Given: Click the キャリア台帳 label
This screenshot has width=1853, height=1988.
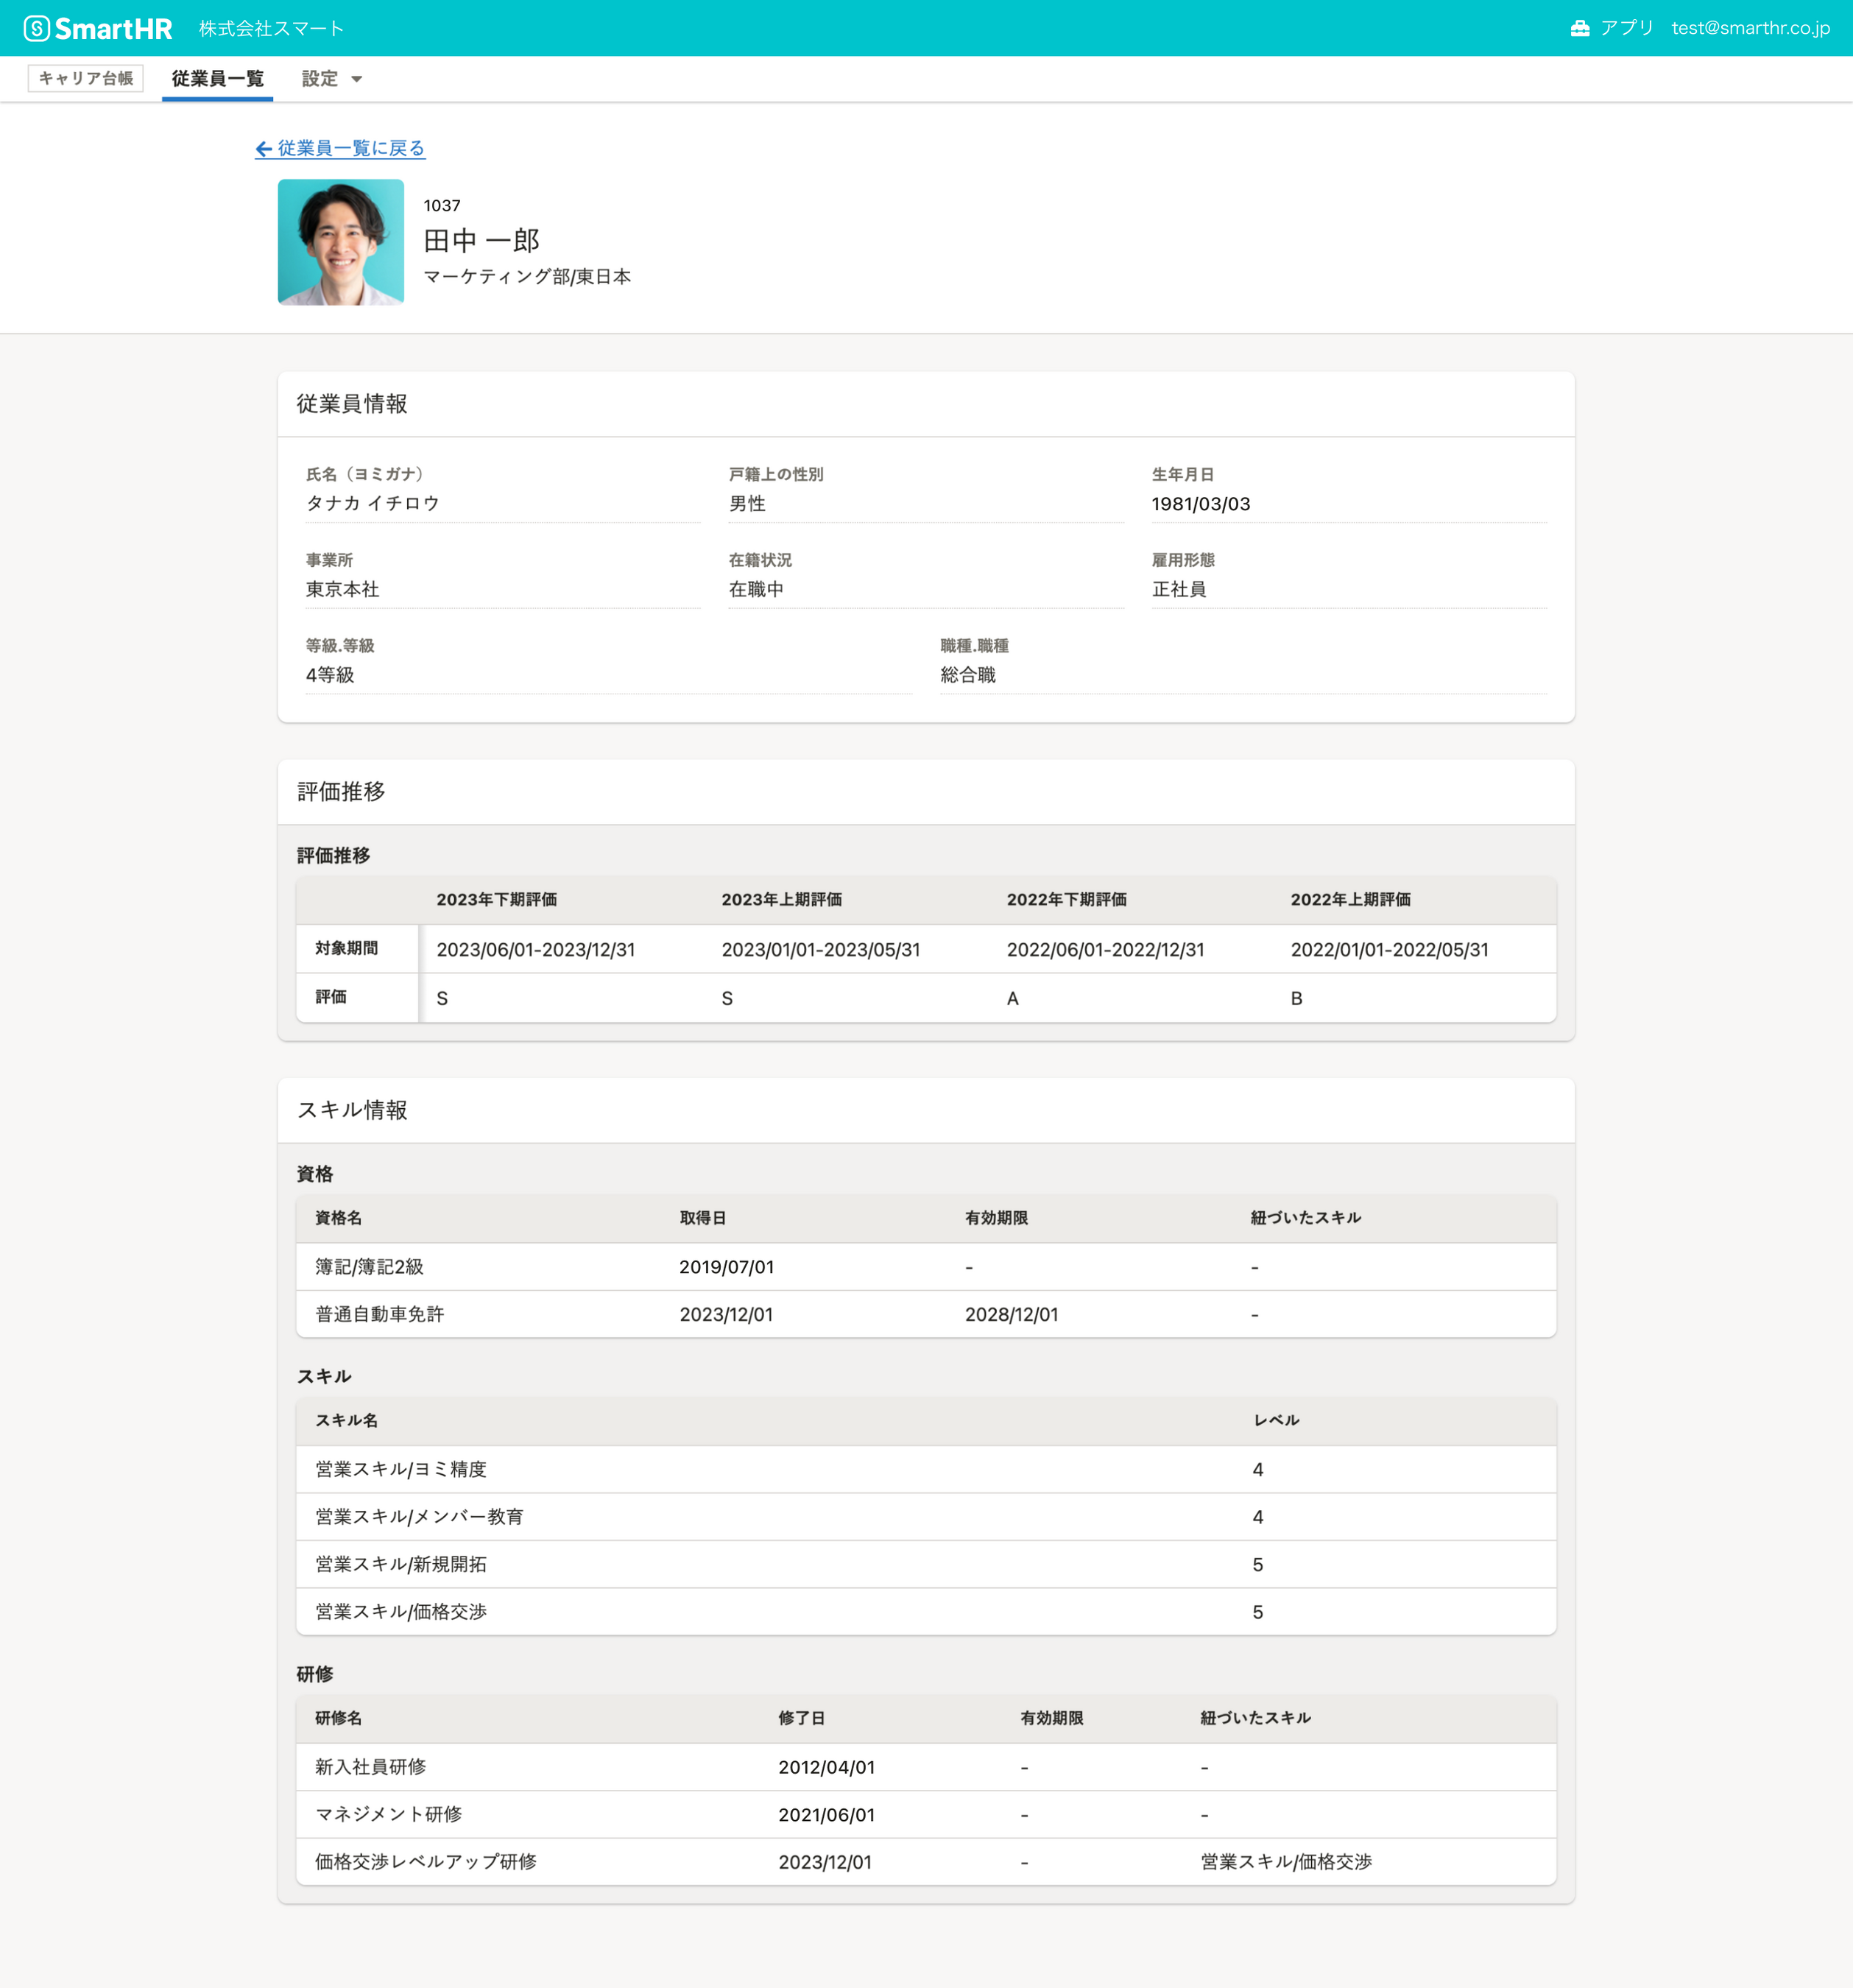Looking at the screenshot, I should 86,78.
